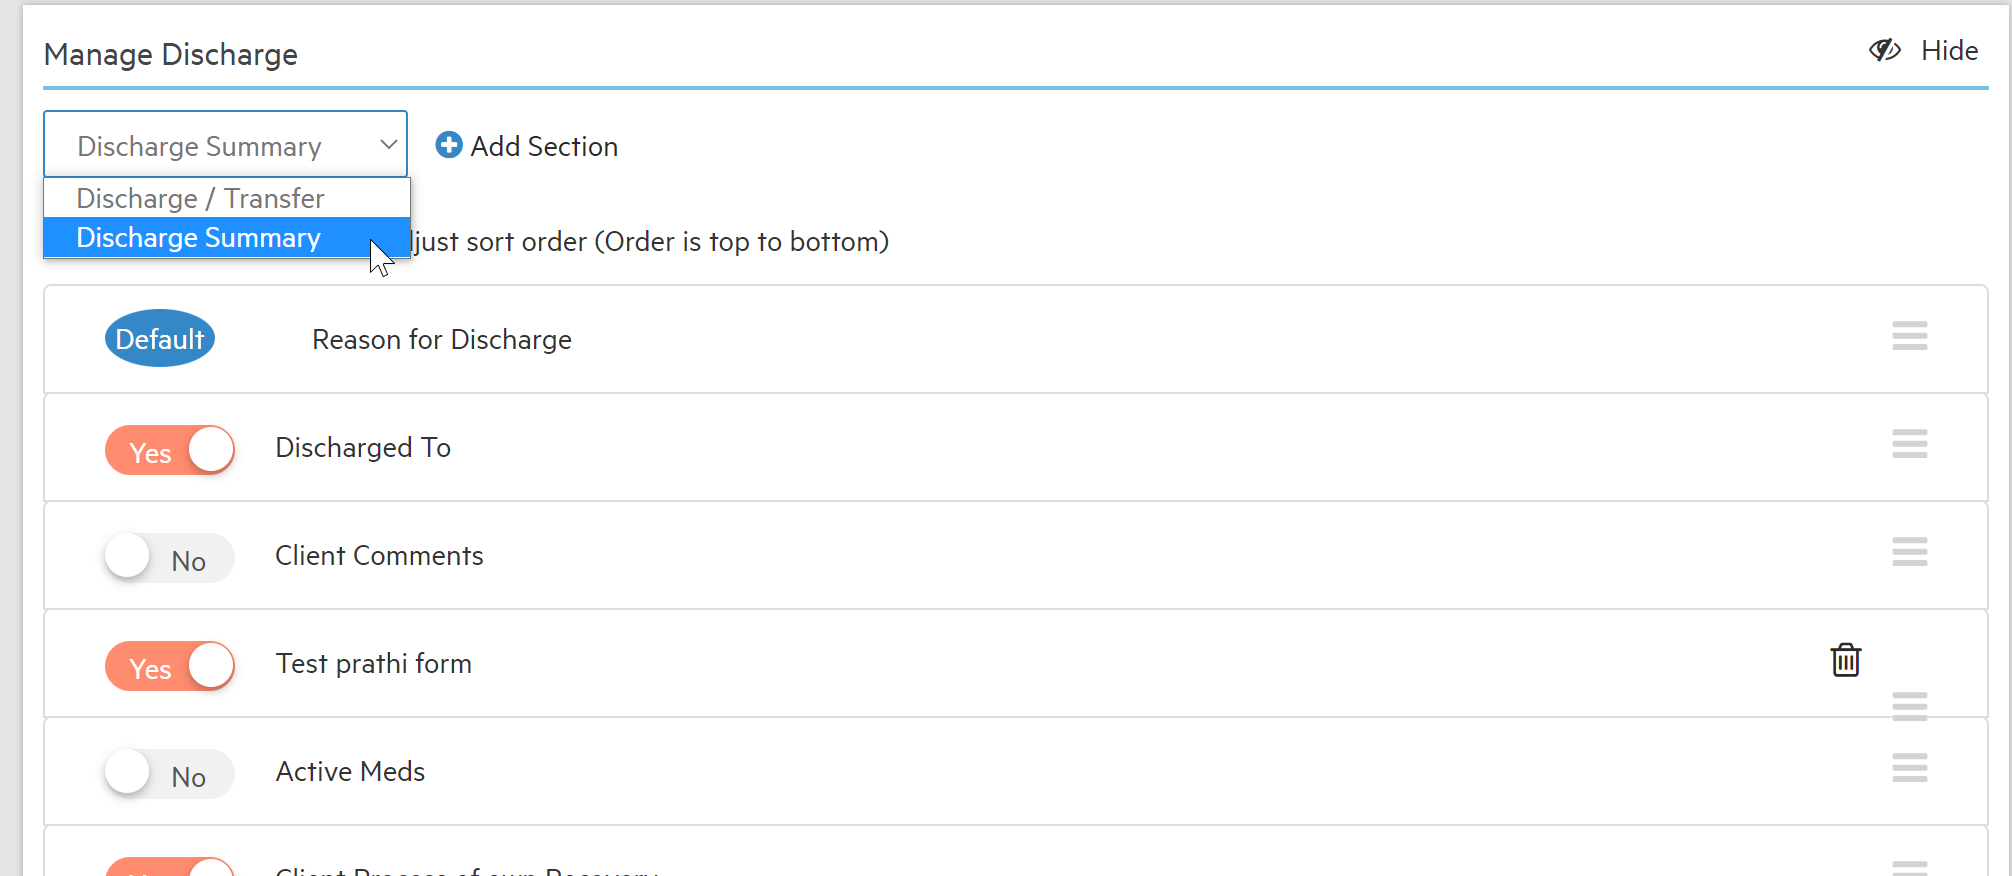This screenshot has width=2012, height=876.
Task: Click the Discharged To reorder handle
Action: coord(1909,444)
